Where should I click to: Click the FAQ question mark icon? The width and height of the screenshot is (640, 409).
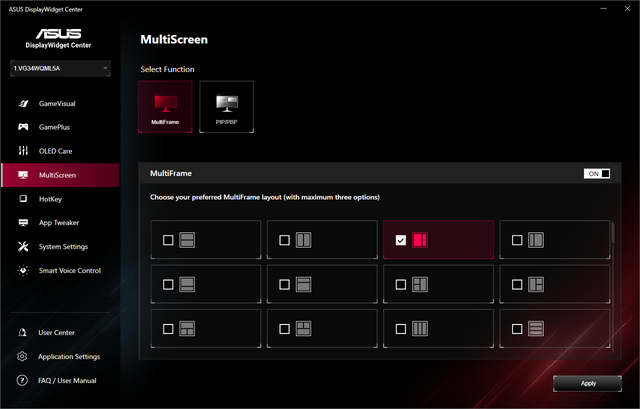coord(22,380)
